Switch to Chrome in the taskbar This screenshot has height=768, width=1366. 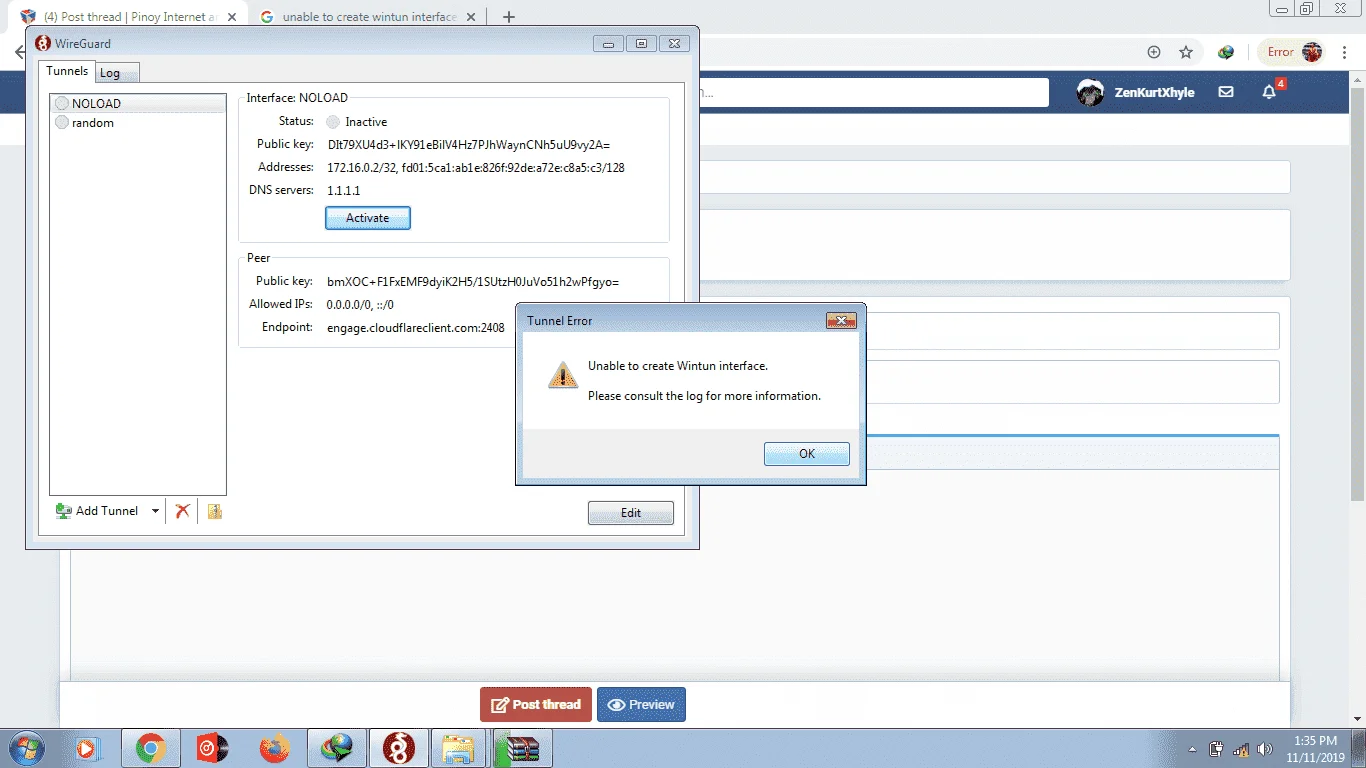pos(150,748)
